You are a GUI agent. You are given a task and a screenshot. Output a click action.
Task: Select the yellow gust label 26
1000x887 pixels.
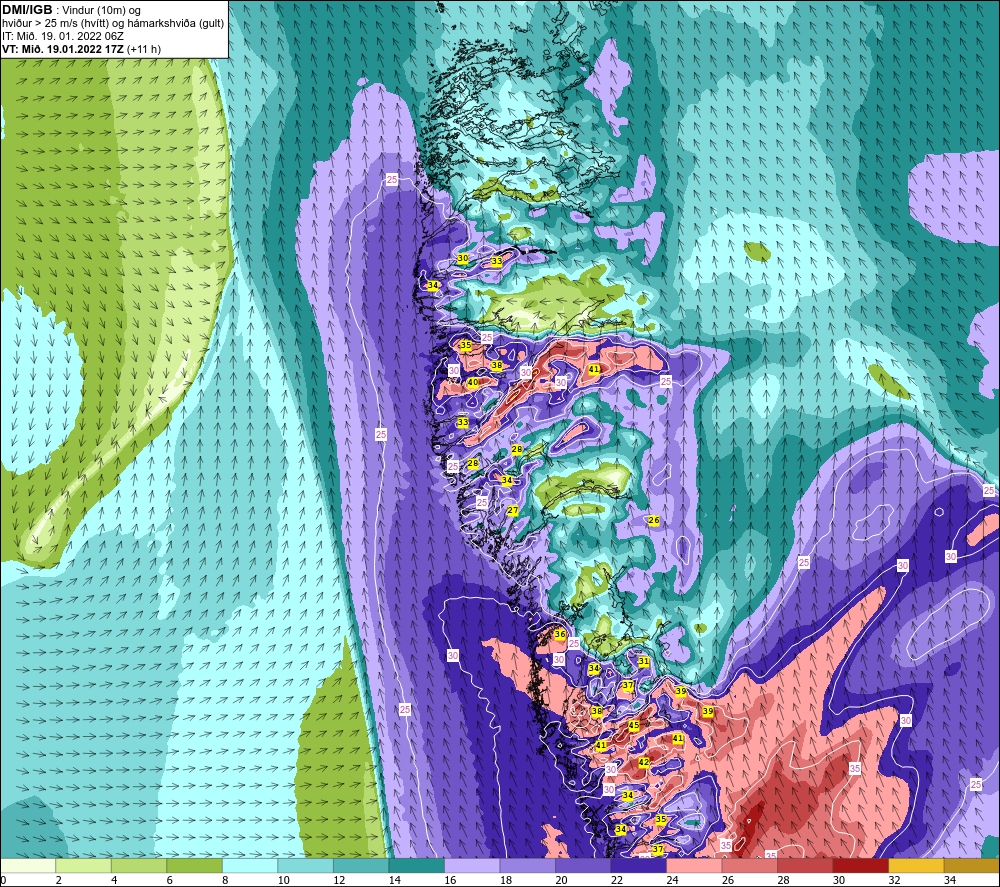pyautogui.click(x=654, y=520)
